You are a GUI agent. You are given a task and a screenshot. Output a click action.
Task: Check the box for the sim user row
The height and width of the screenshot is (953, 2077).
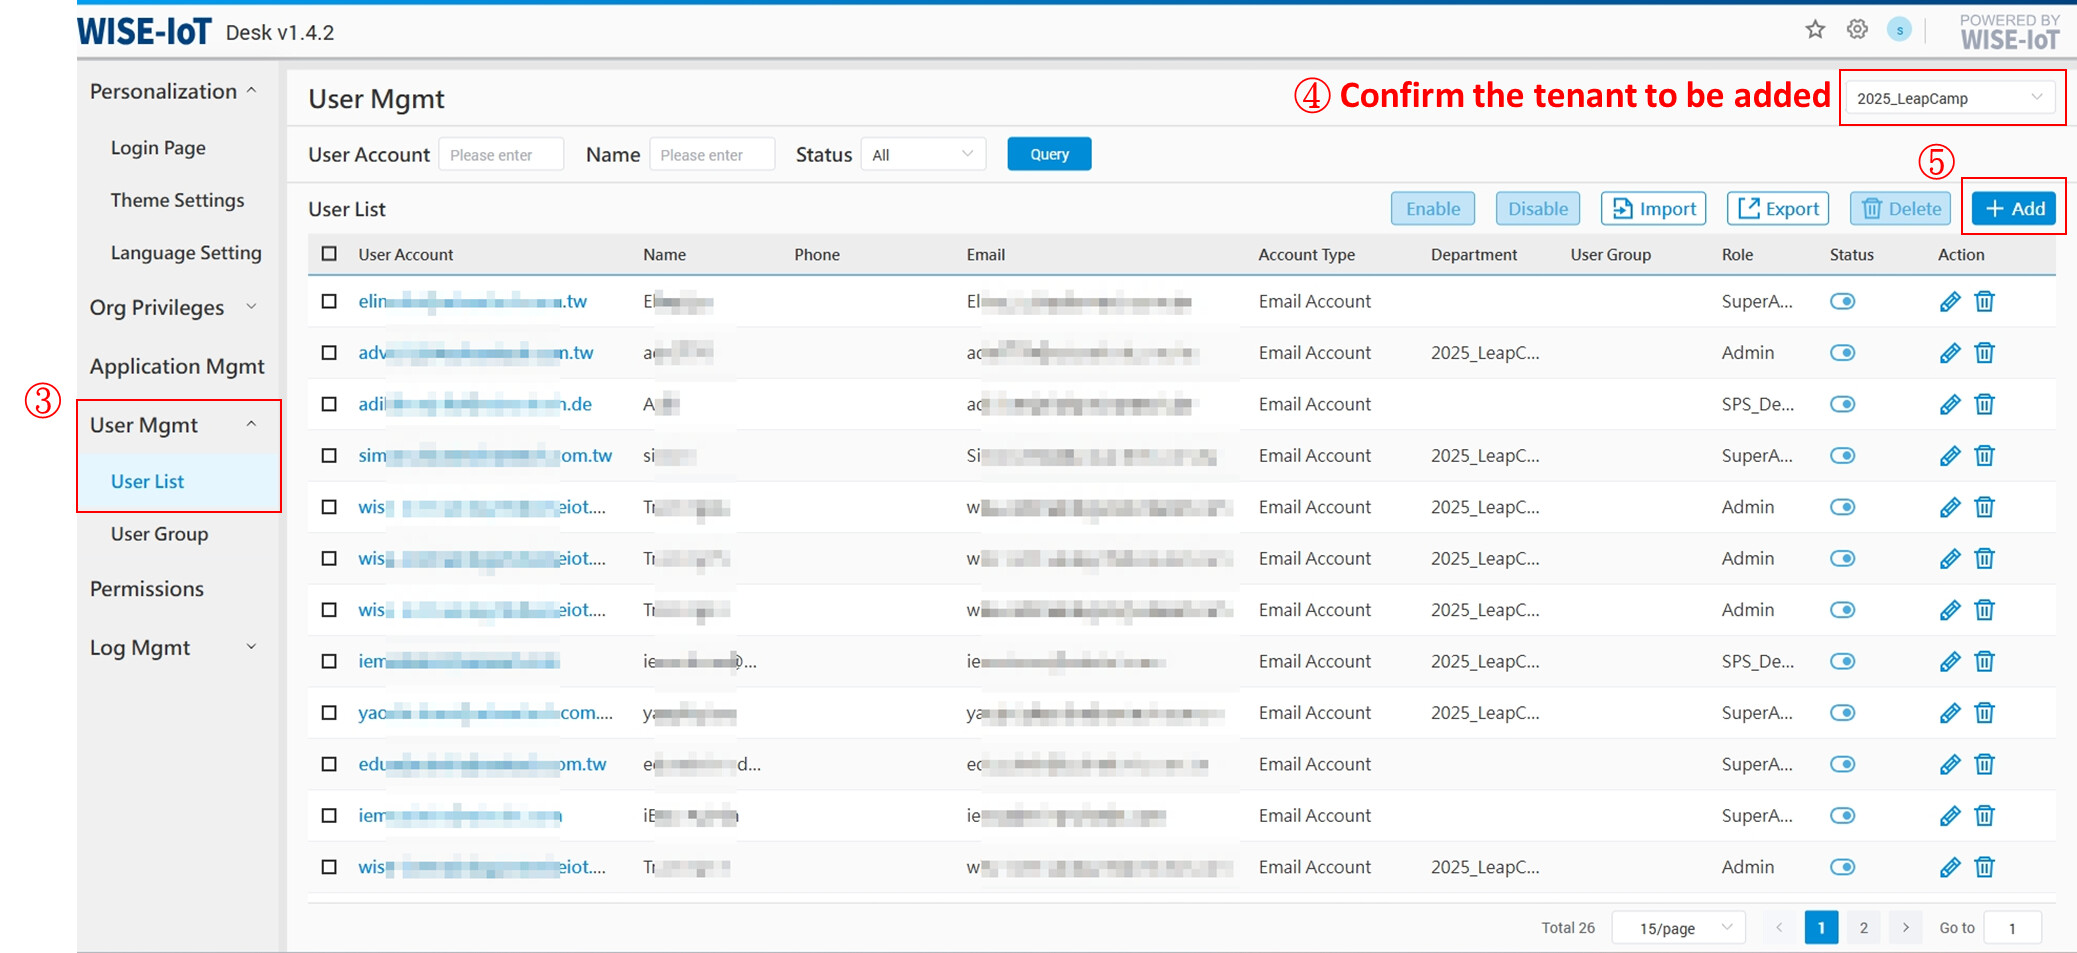point(329,455)
